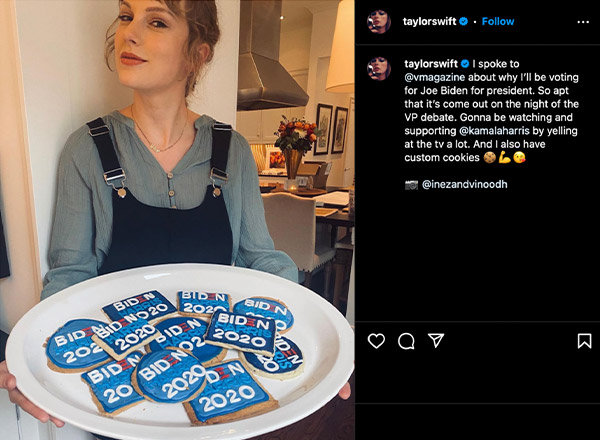Like the post with the heart icon

[376, 341]
